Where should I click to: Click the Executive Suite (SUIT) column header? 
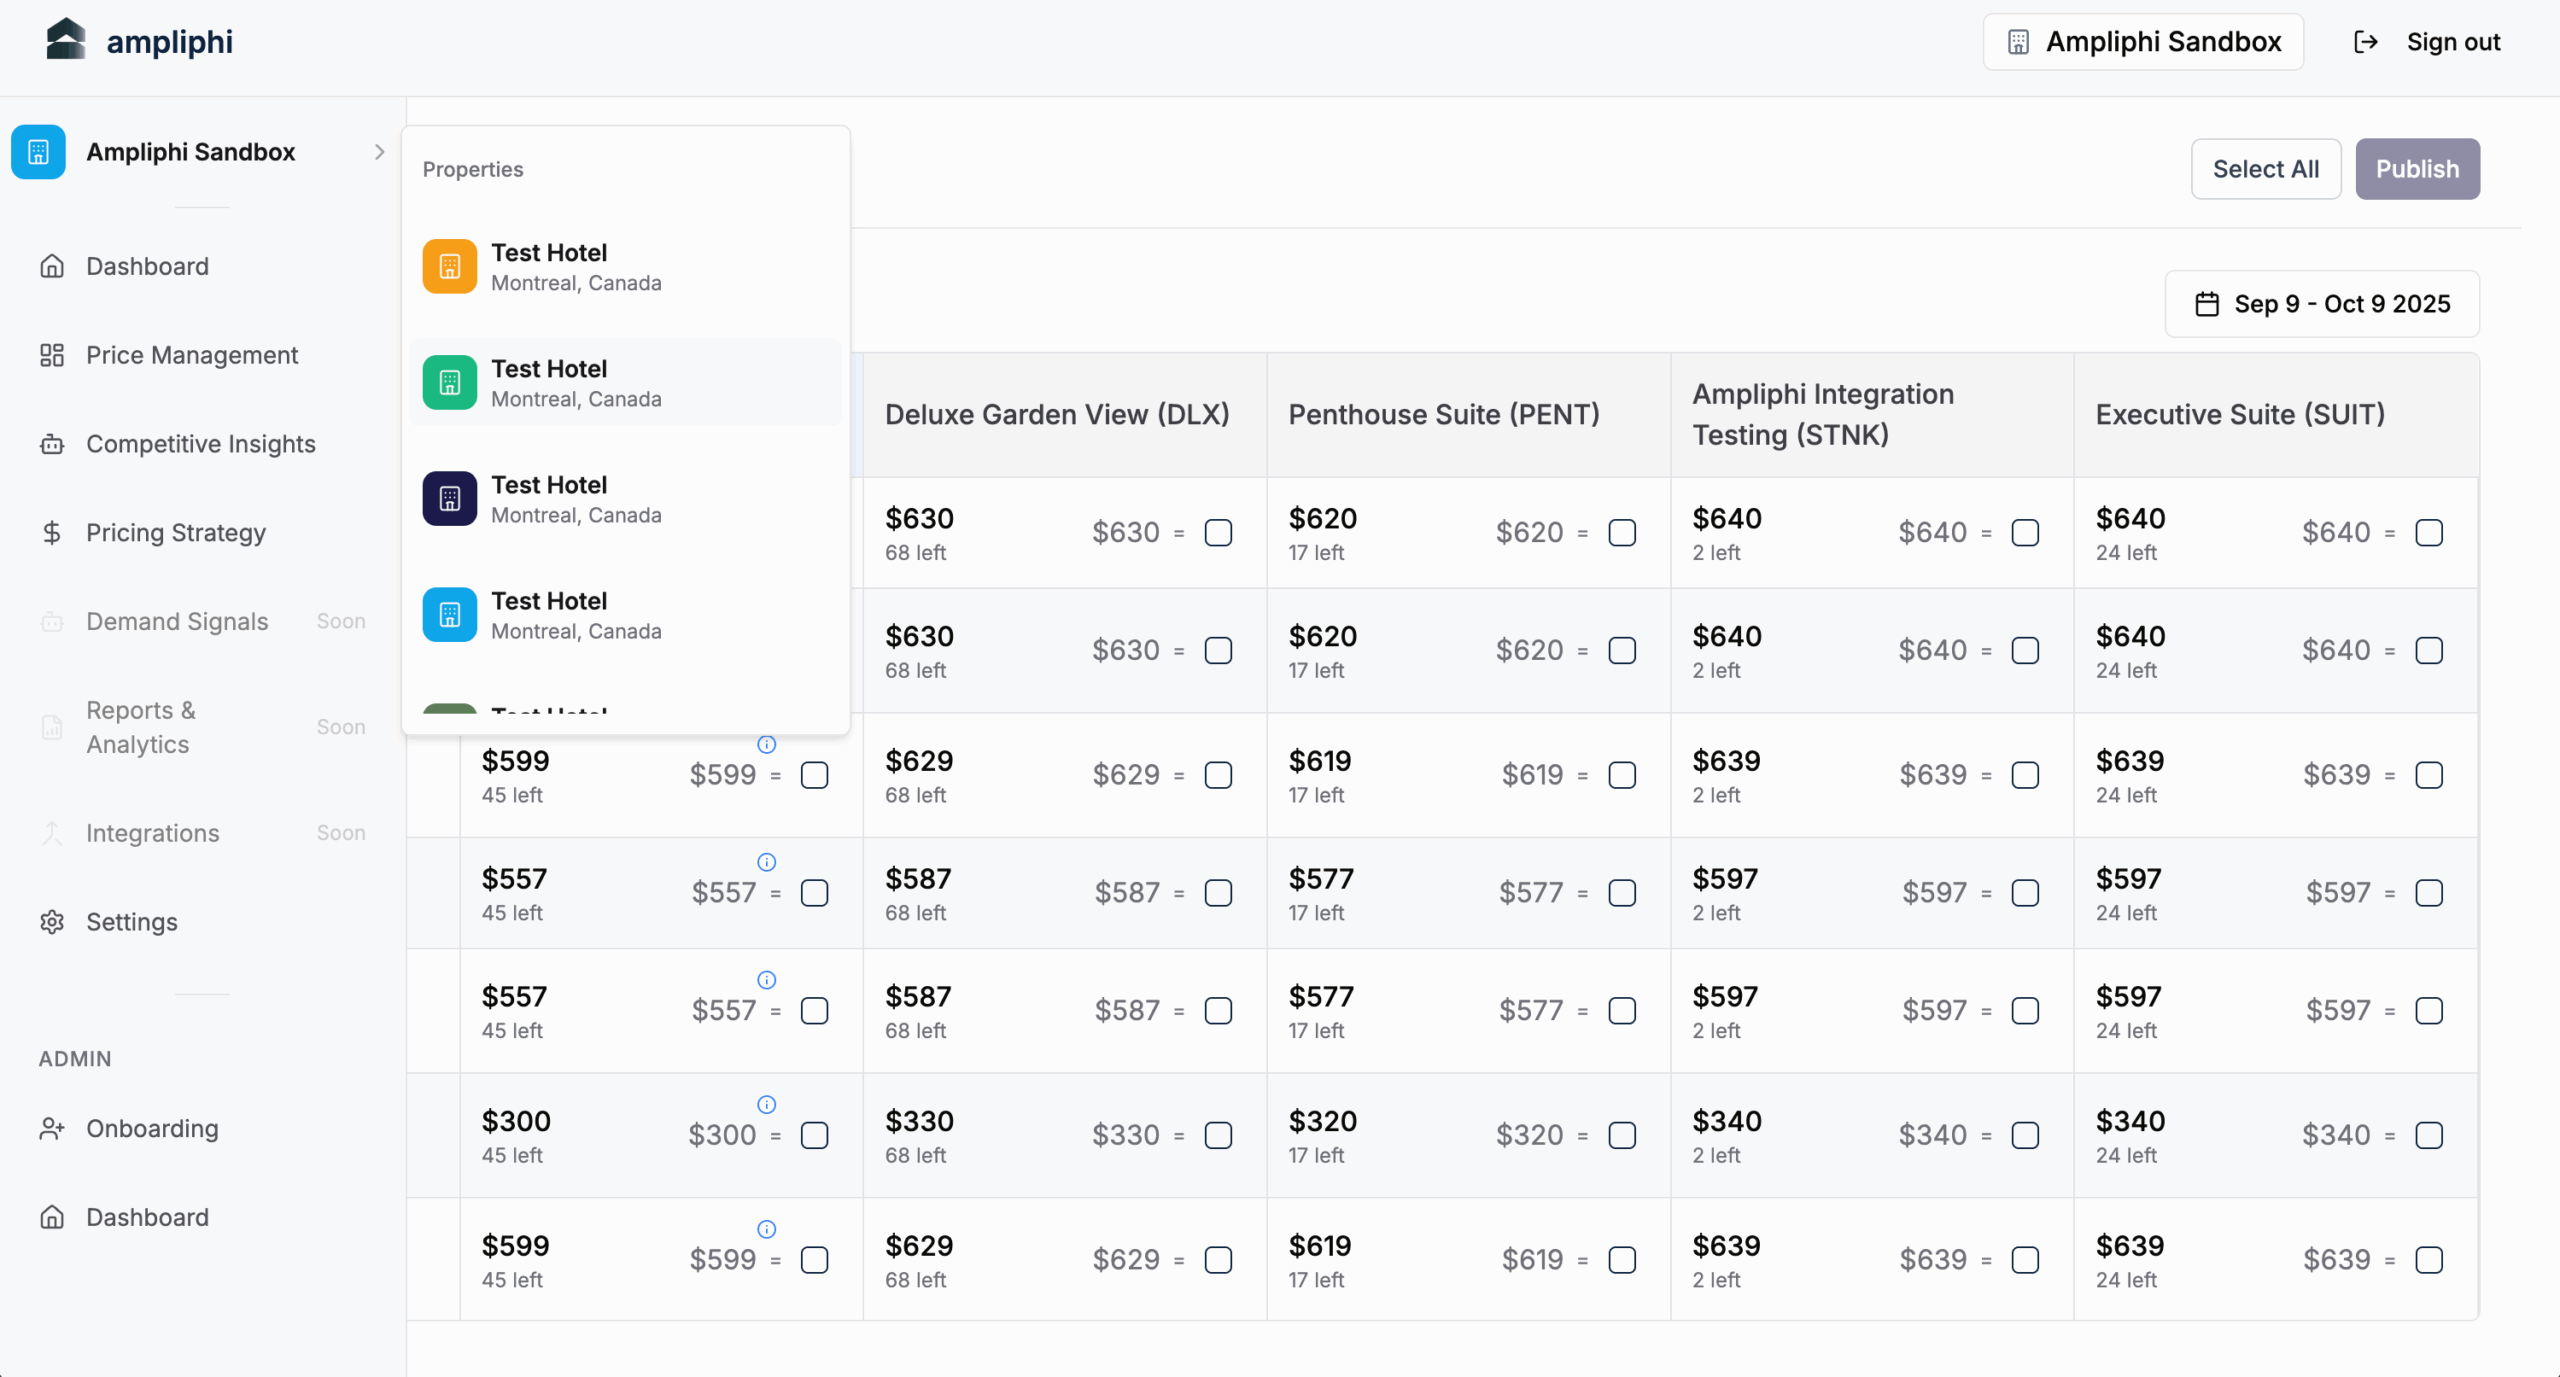click(2275, 415)
